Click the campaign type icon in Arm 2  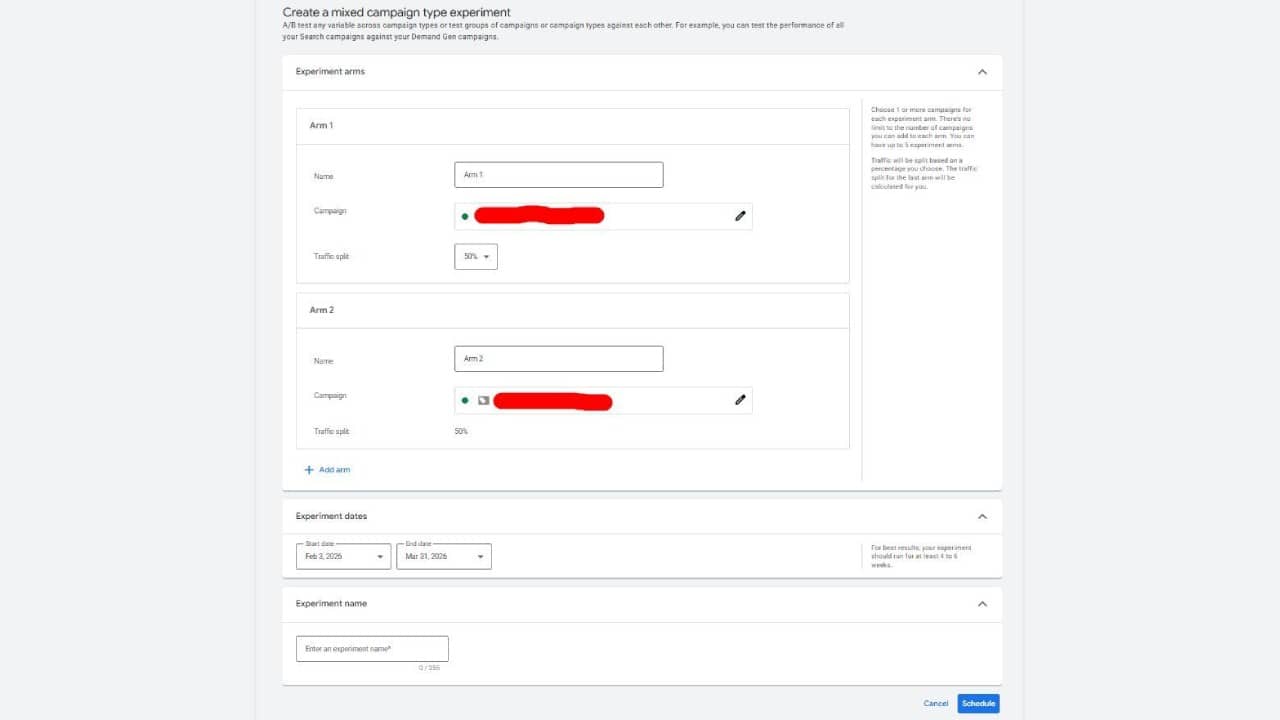(483, 400)
